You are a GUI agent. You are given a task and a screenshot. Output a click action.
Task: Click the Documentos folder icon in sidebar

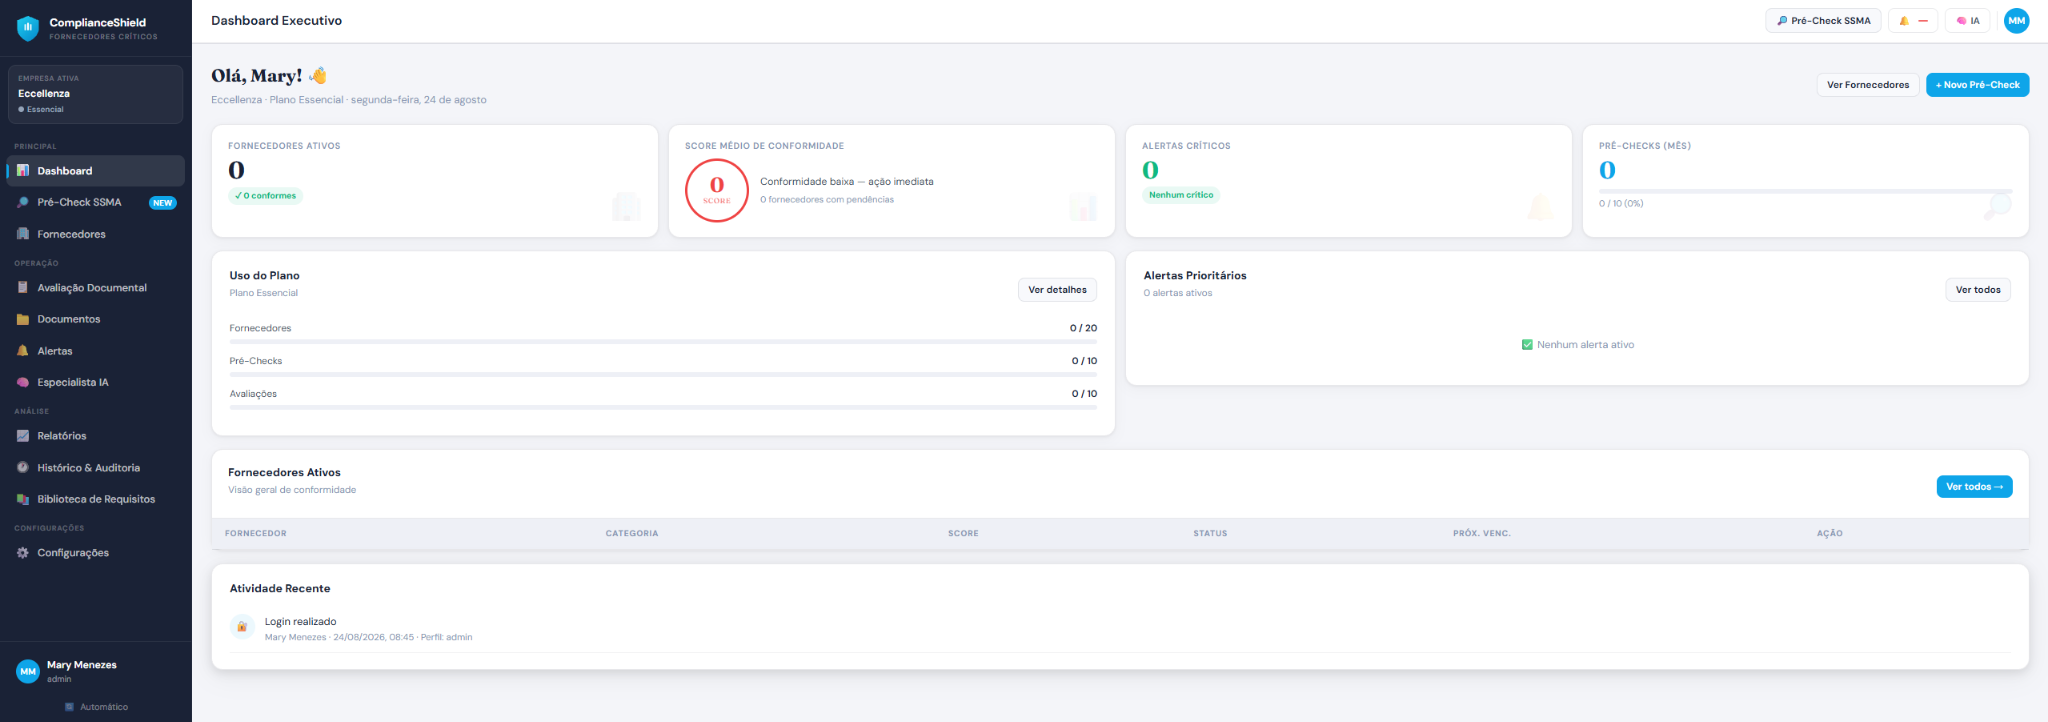23,319
